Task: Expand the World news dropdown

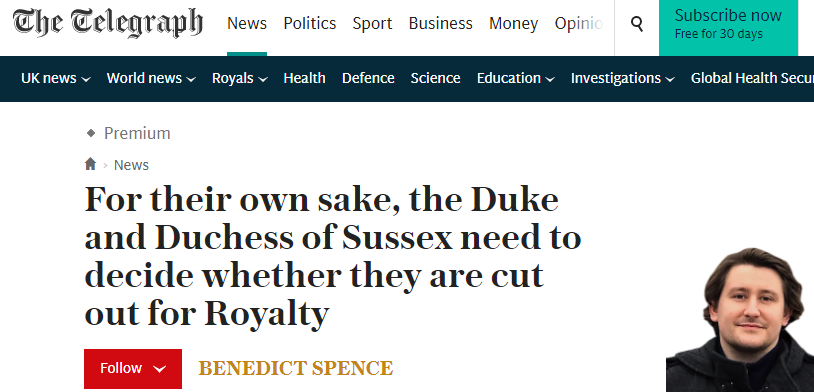Action: click(191, 79)
